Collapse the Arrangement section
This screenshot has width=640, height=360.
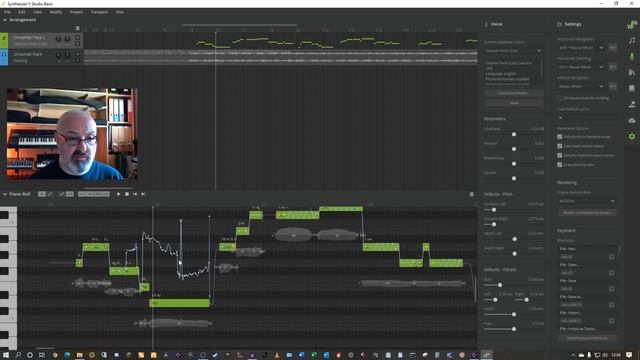[5, 20]
